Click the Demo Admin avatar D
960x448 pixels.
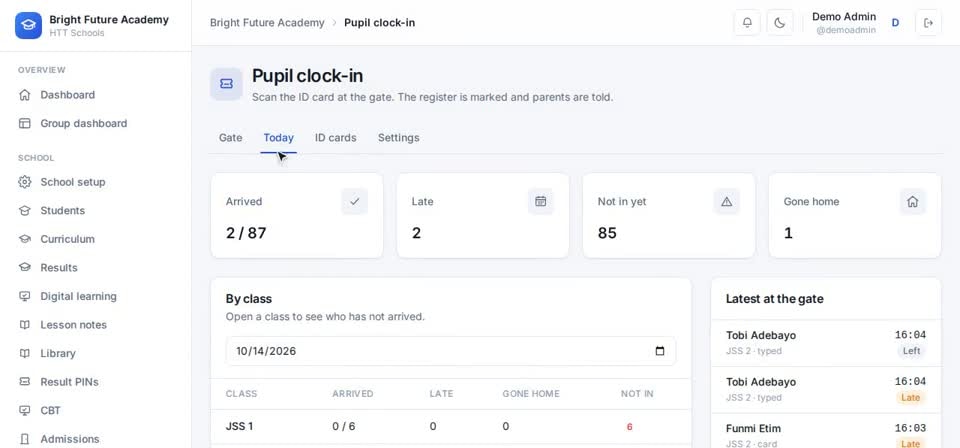click(895, 23)
